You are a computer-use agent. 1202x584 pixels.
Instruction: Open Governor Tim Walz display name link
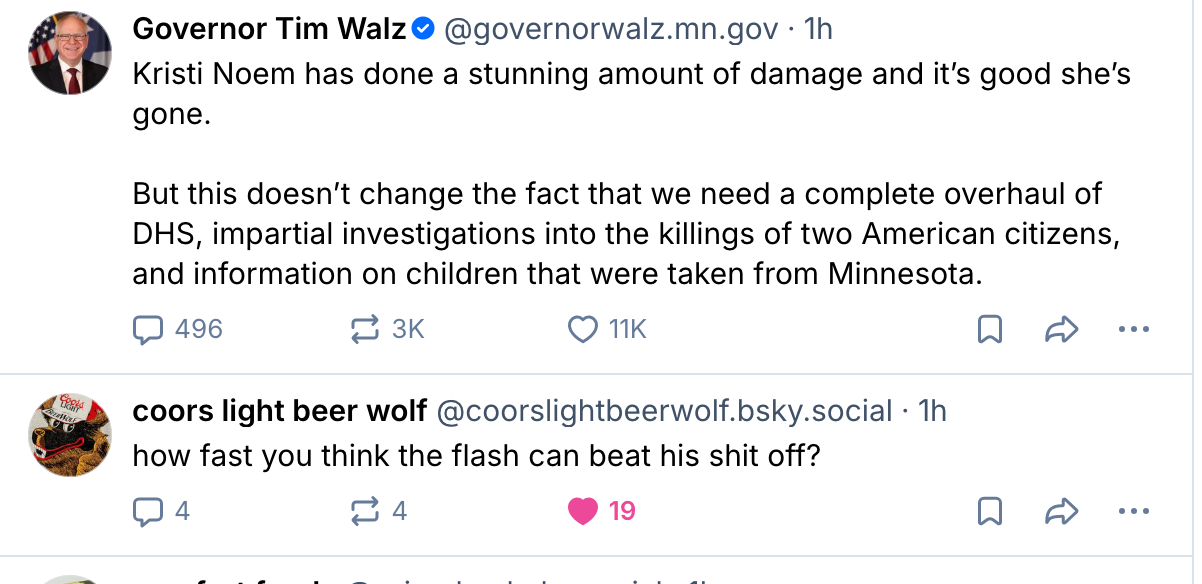tap(270, 30)
